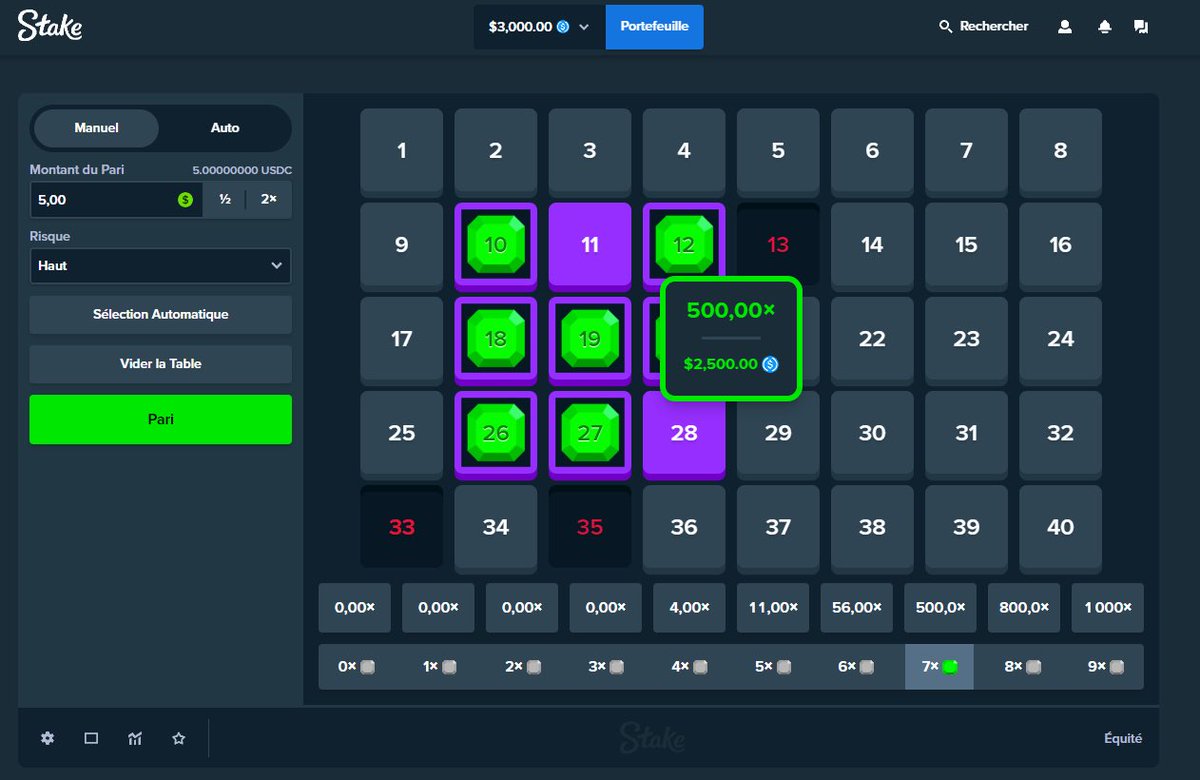The image size is (1200, 780).
Task: Click the 6× hits indicator
Action: click(856, 667)
